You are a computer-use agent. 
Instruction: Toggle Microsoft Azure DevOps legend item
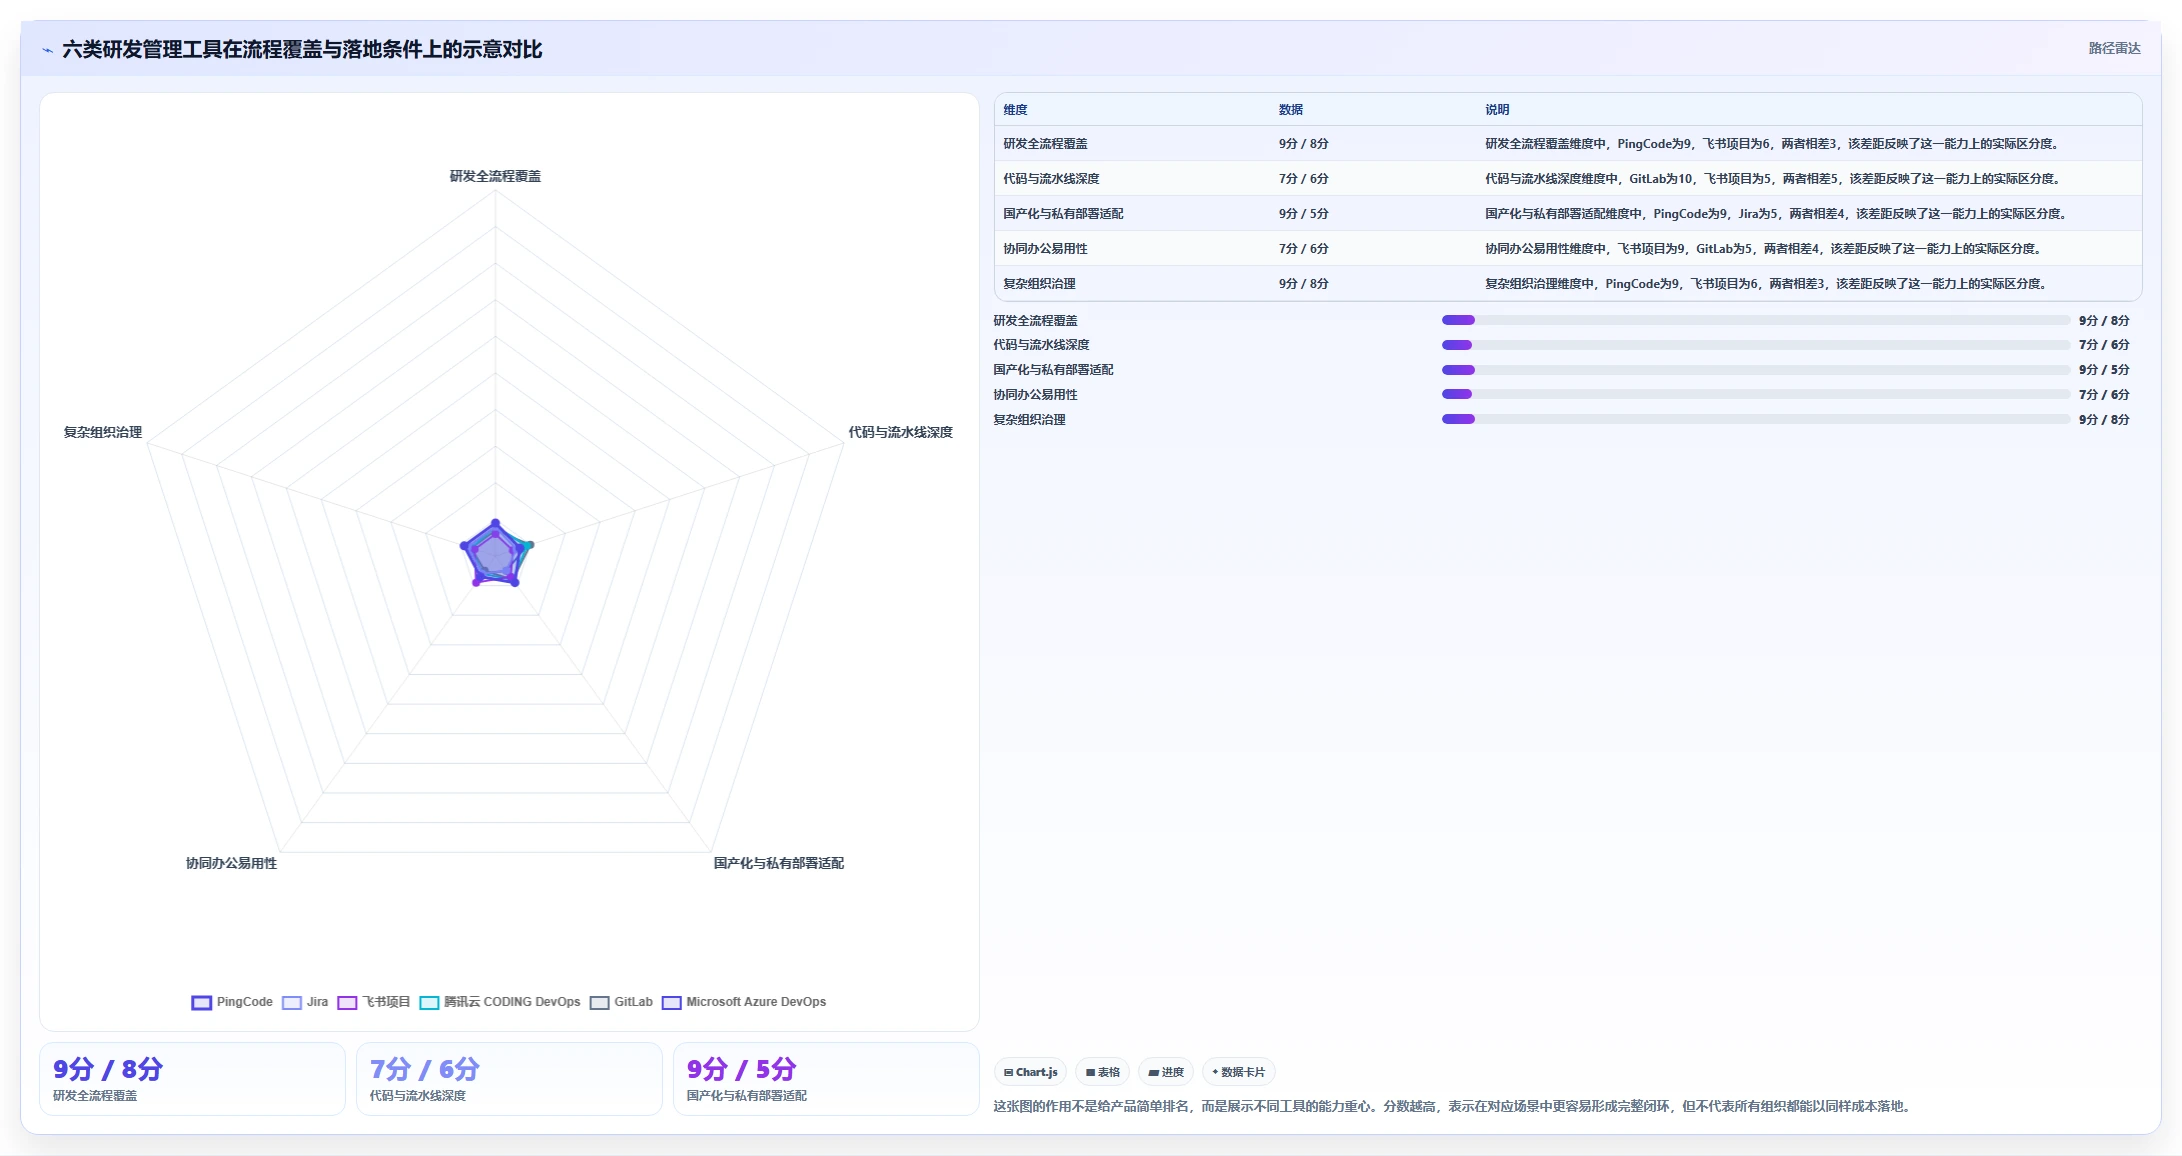(744, 1002)
